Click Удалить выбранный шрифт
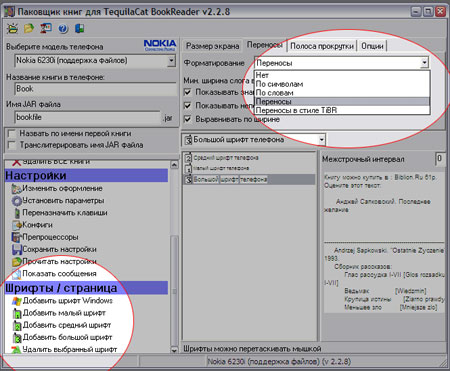 (70, 350)
